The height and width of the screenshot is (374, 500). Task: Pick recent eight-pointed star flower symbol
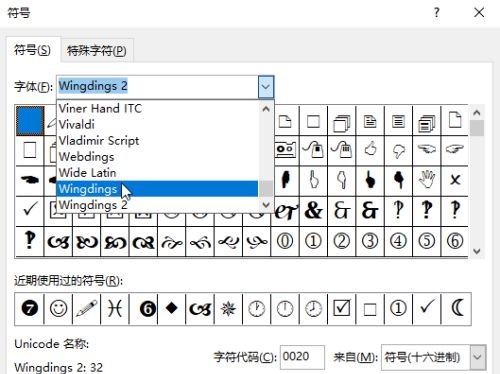click(x=228, y=309)
